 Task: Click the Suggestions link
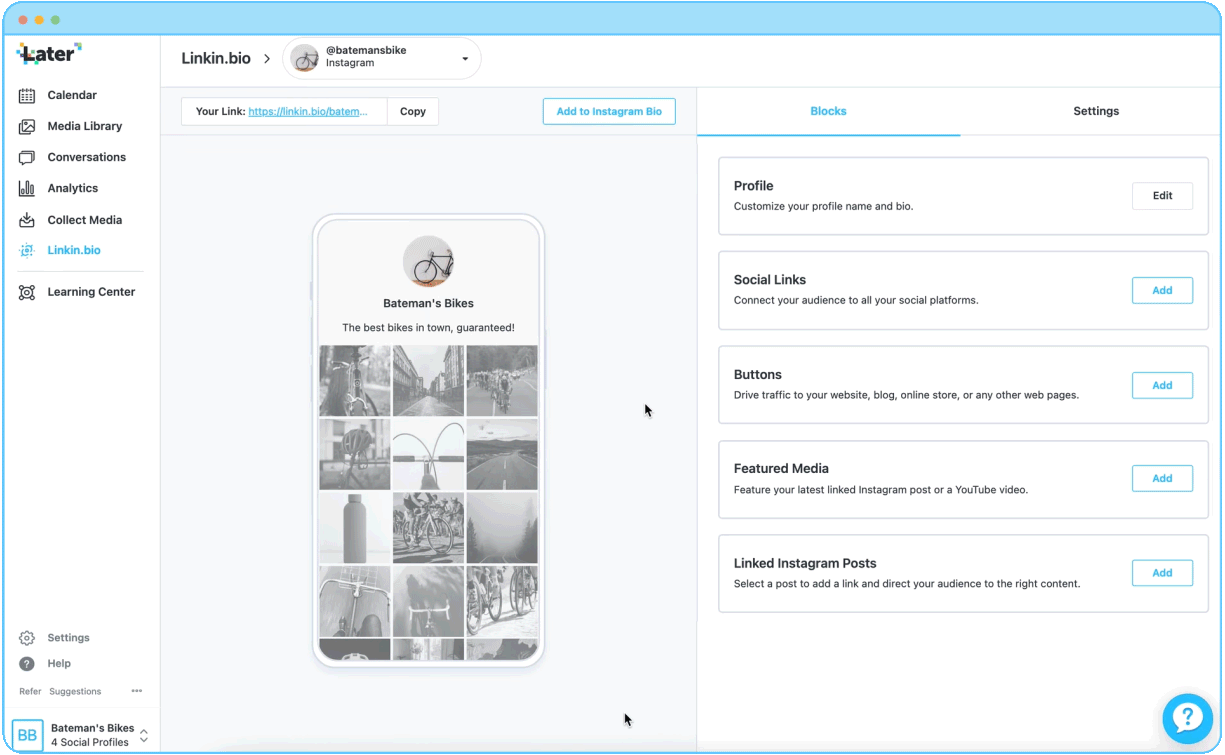pos(75,691)
